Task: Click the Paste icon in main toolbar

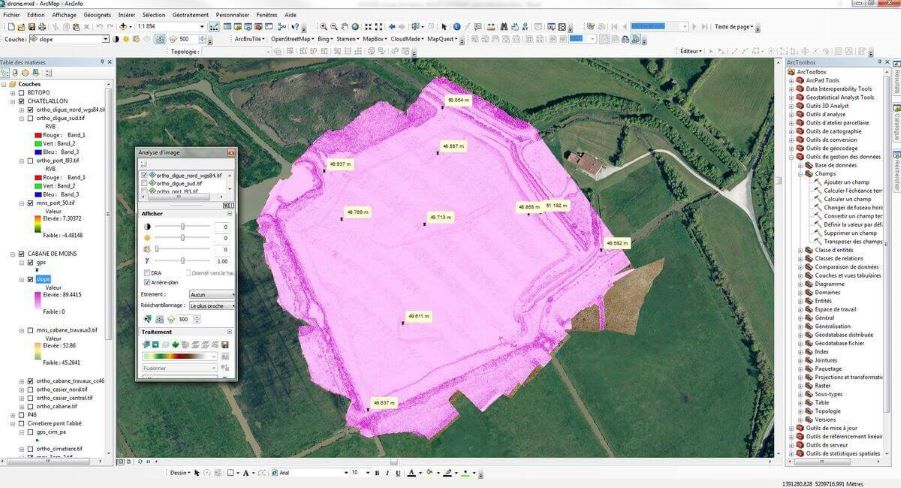Action: pos(76,27)
